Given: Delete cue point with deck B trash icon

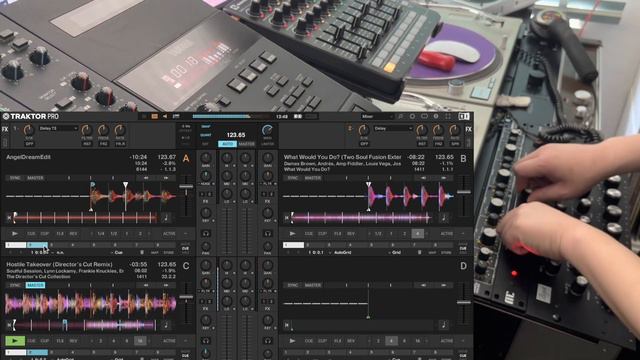Looking at the screenshot, I should coord(420,253).
